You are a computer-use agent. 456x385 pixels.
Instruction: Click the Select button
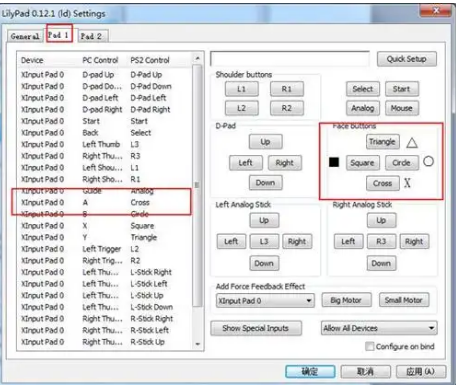click(x=363, y=89)
